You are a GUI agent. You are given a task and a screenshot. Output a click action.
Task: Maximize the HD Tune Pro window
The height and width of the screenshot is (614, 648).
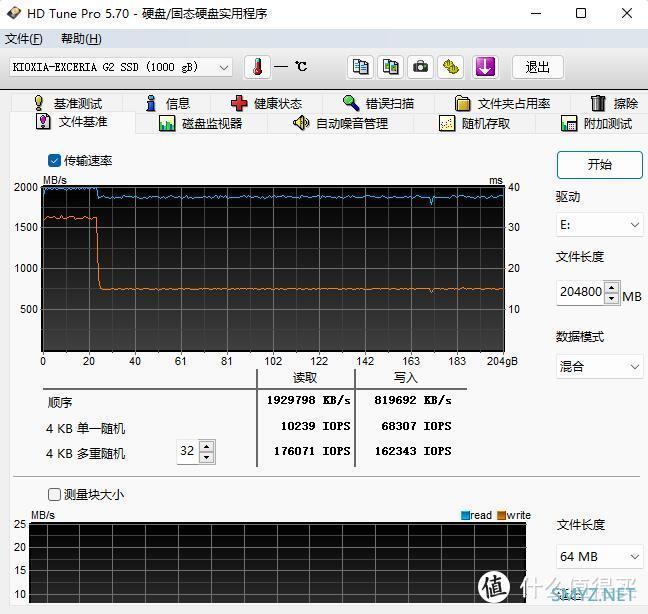[x=581, y=13]
